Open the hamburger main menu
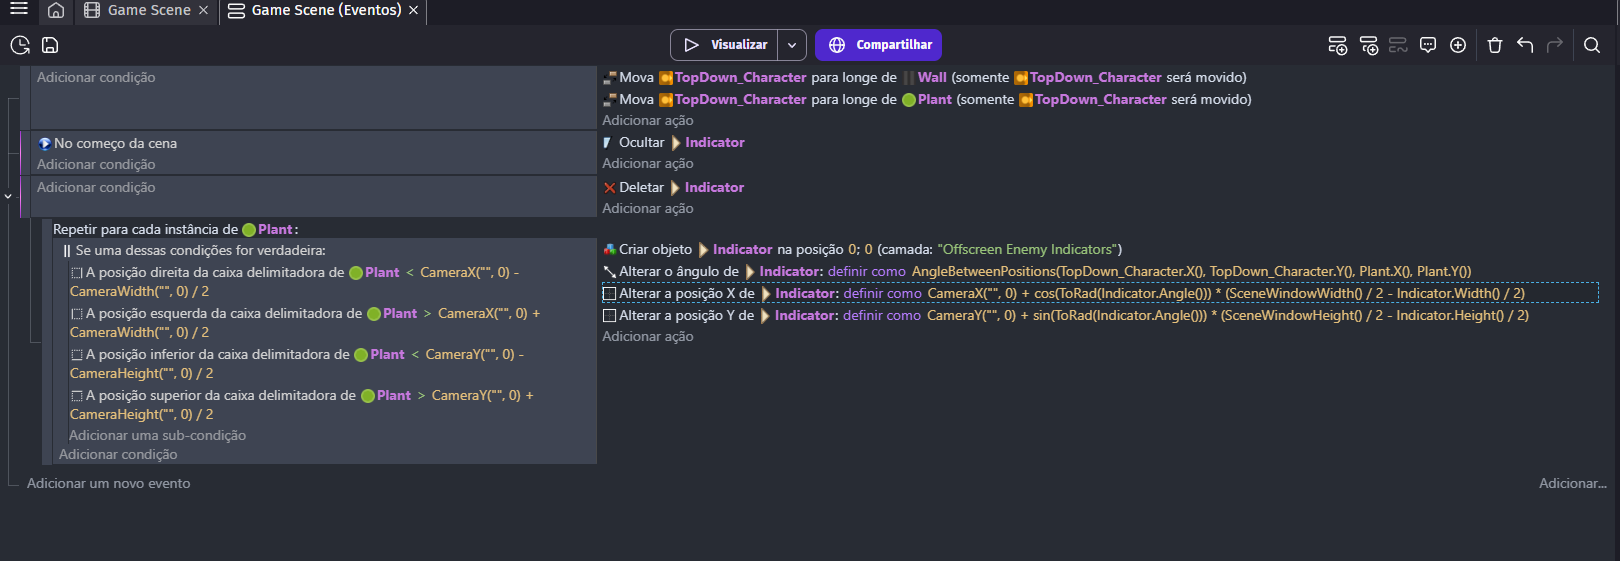The height and width of the screenshot is (561, 1620). pos(18,10)
